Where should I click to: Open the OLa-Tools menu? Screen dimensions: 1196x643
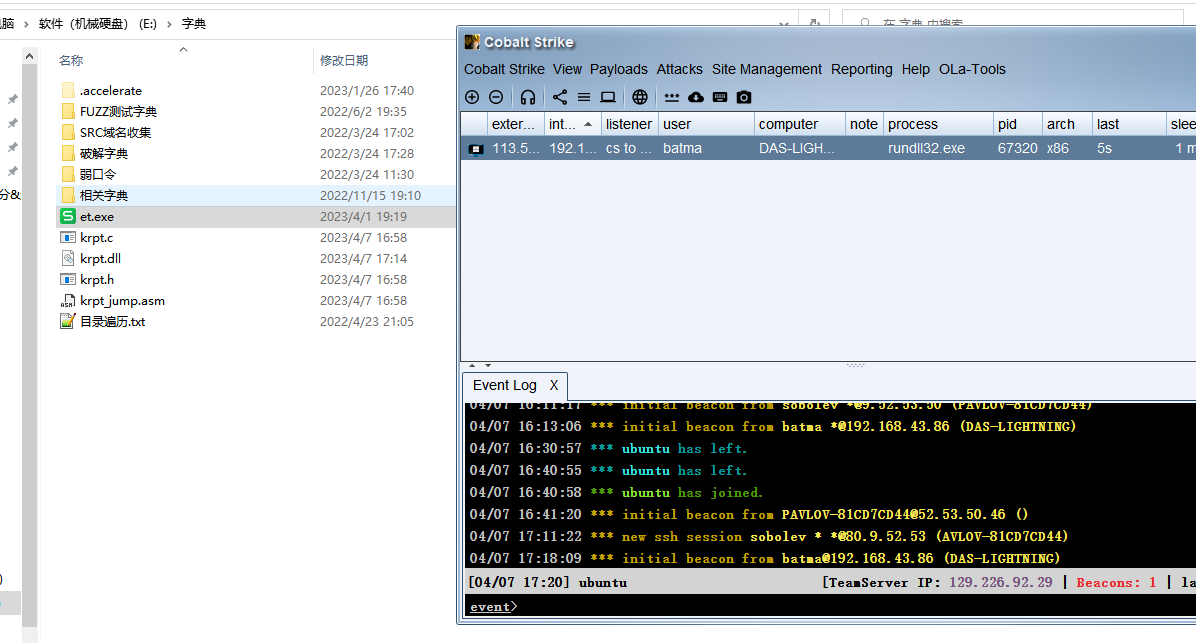(x=972, y=69)
